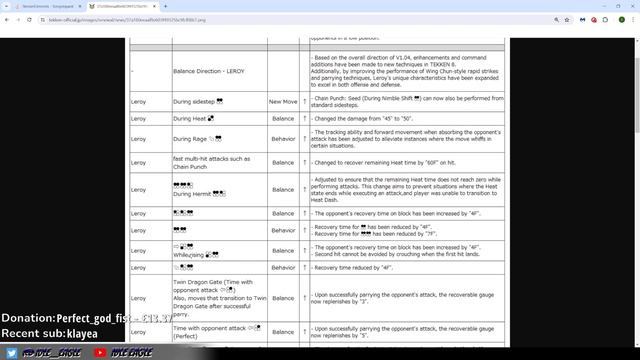Select the 'New Move' category cell
This screenshot has width=640, height=360.
(x=283, y=102)
